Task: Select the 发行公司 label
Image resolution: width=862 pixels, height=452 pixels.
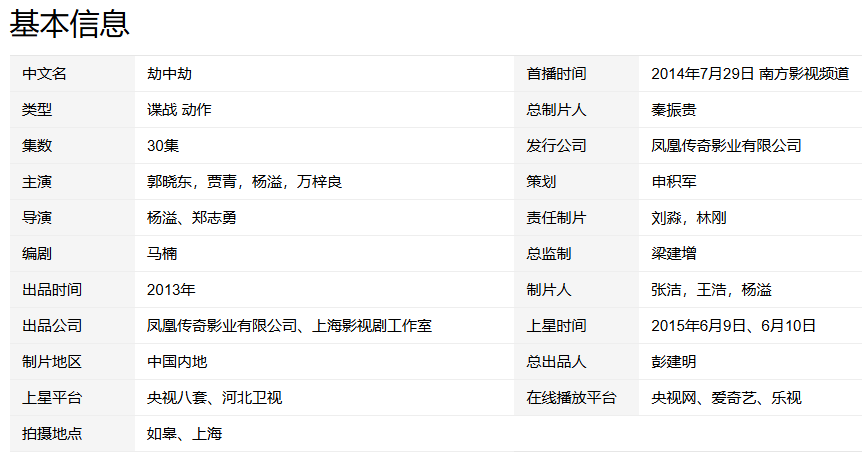Action: point(556,146)
